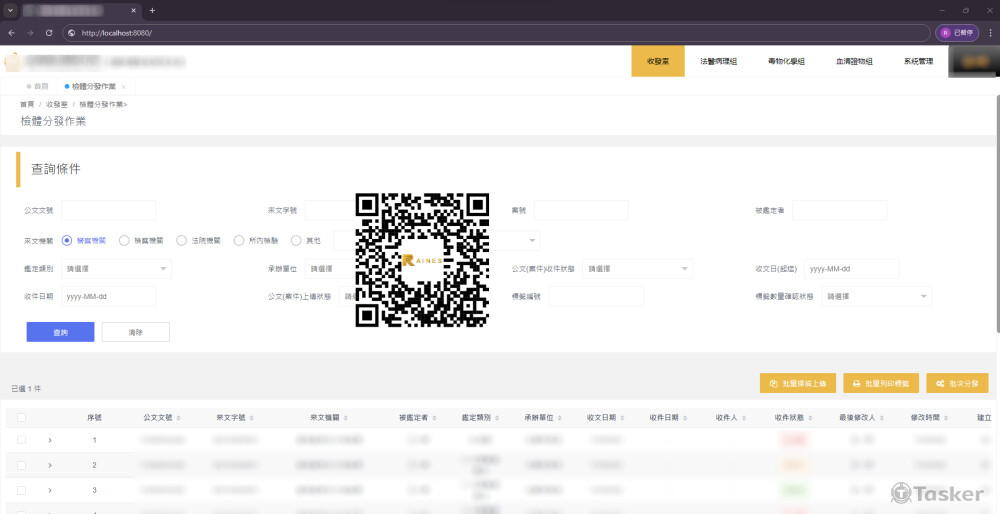Close the 檢體分發作業 page tab

click(x=124, y=87)
